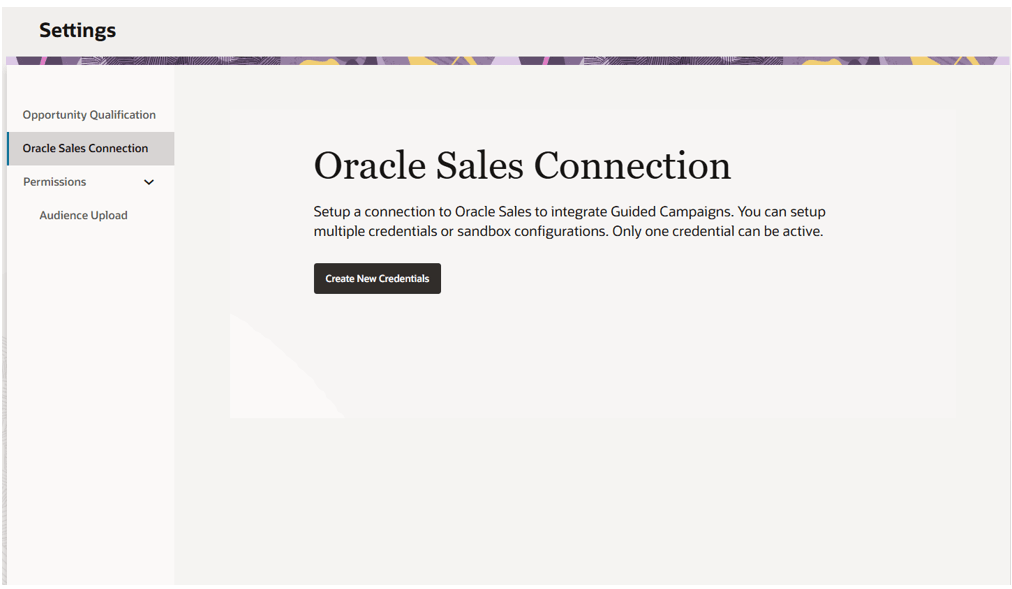This screenshot has width=1012, height=589.
Task: Click the Create New Credentials button
Action: pos(377,278)
